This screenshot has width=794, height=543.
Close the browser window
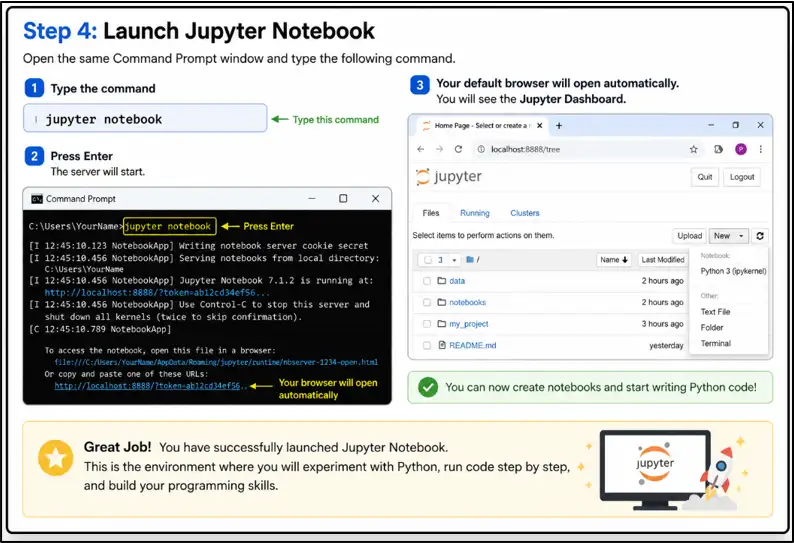pyautogui.click(x=760, y=125)
